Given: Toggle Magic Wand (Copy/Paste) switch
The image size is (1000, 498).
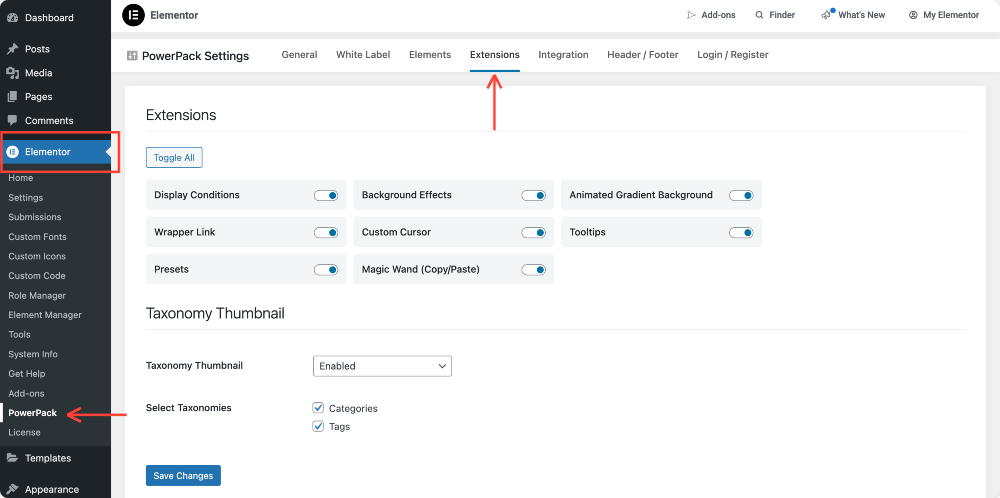Looking at the screenshot, I should click(534, 270).
